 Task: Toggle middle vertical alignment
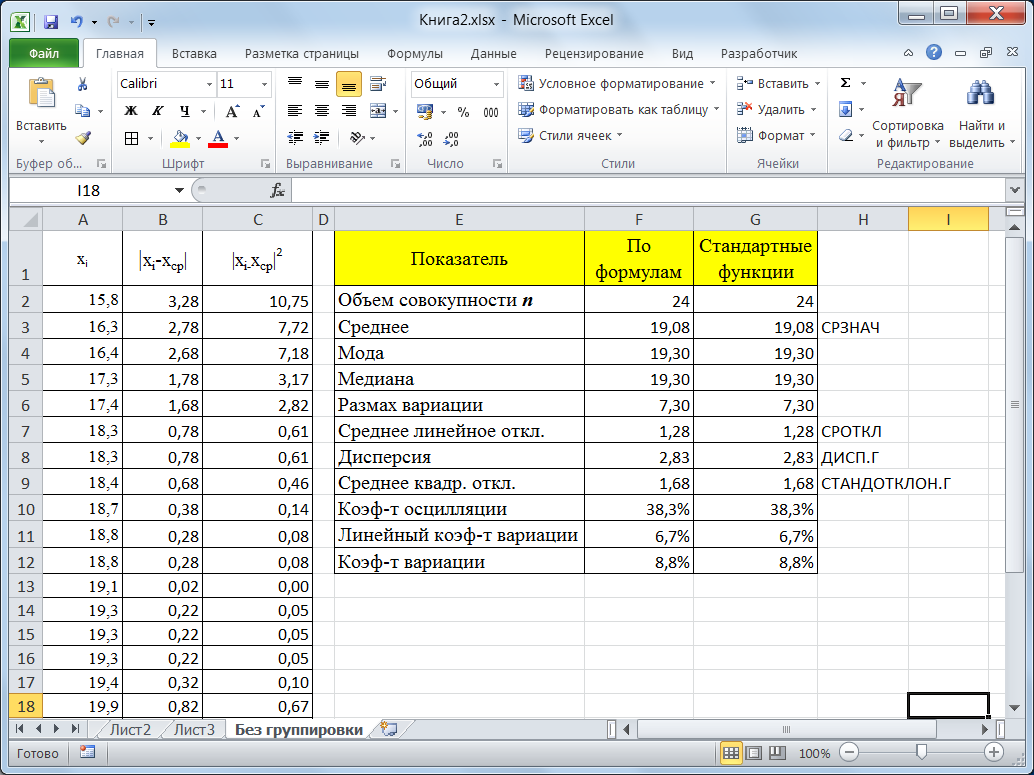(x=322, y=84)
